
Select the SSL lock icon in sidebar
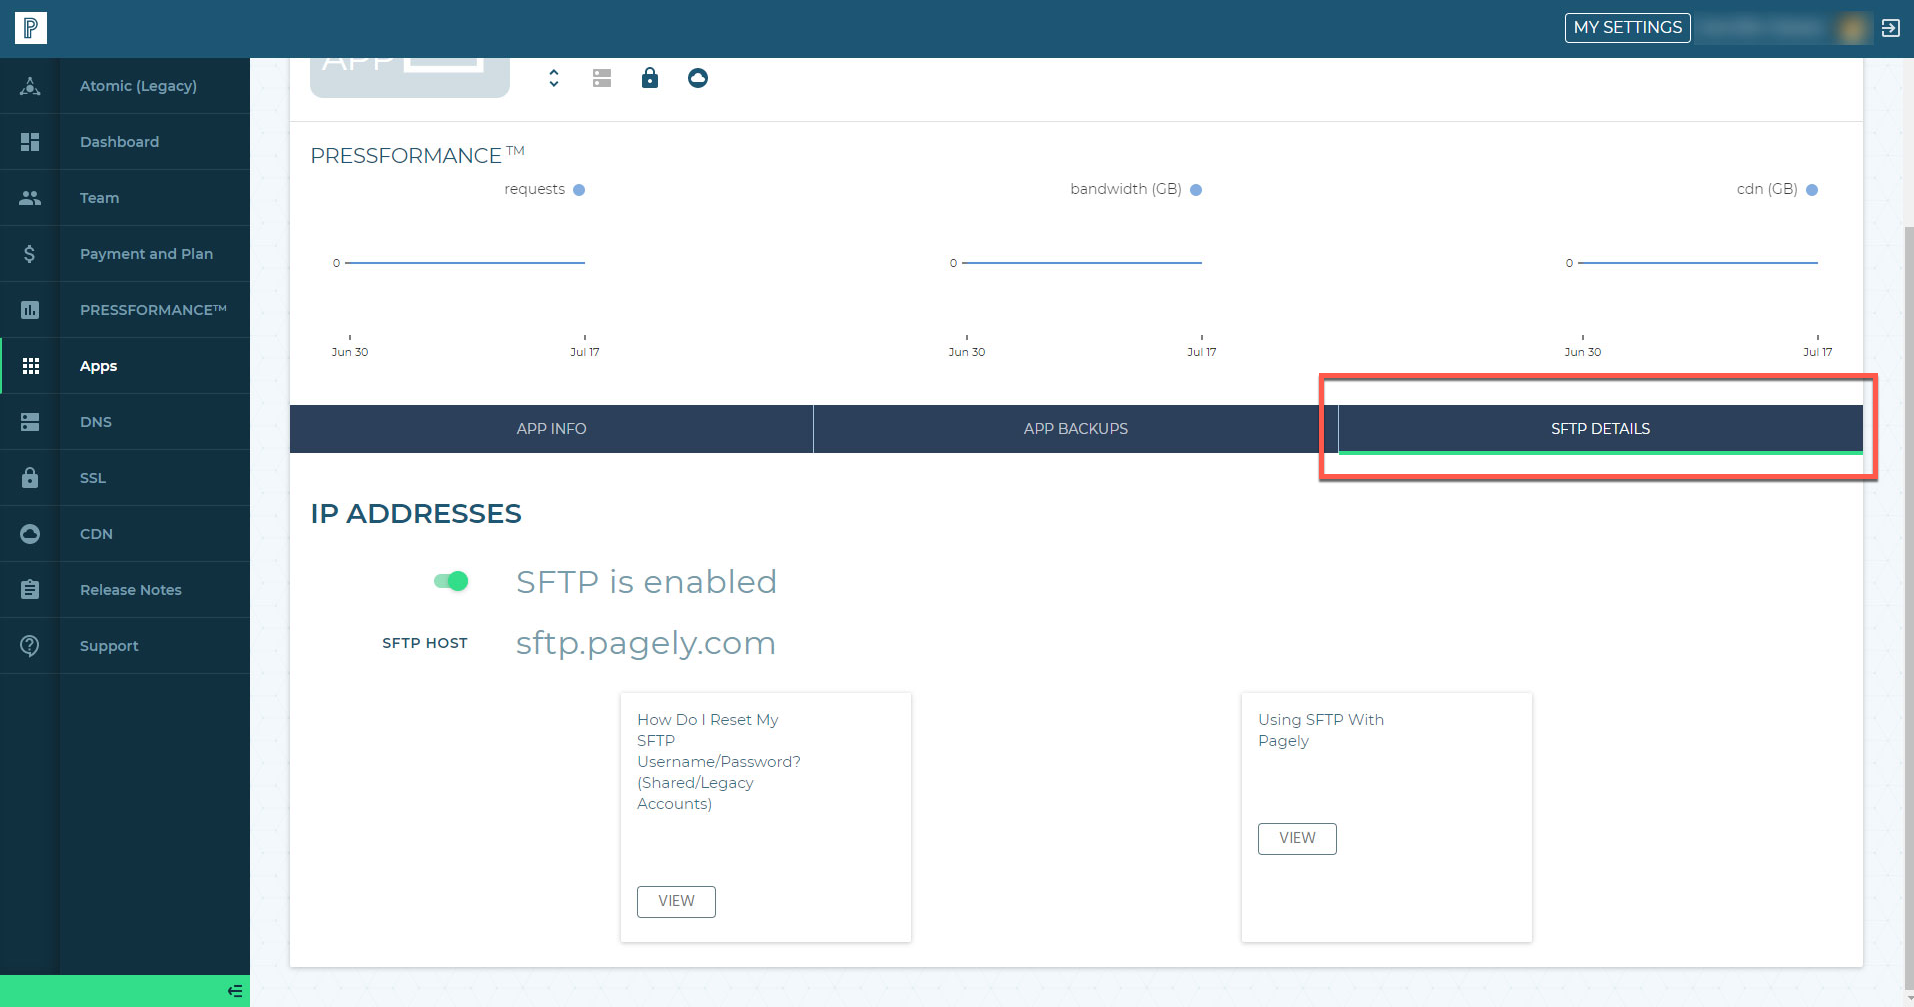(29, 477)
